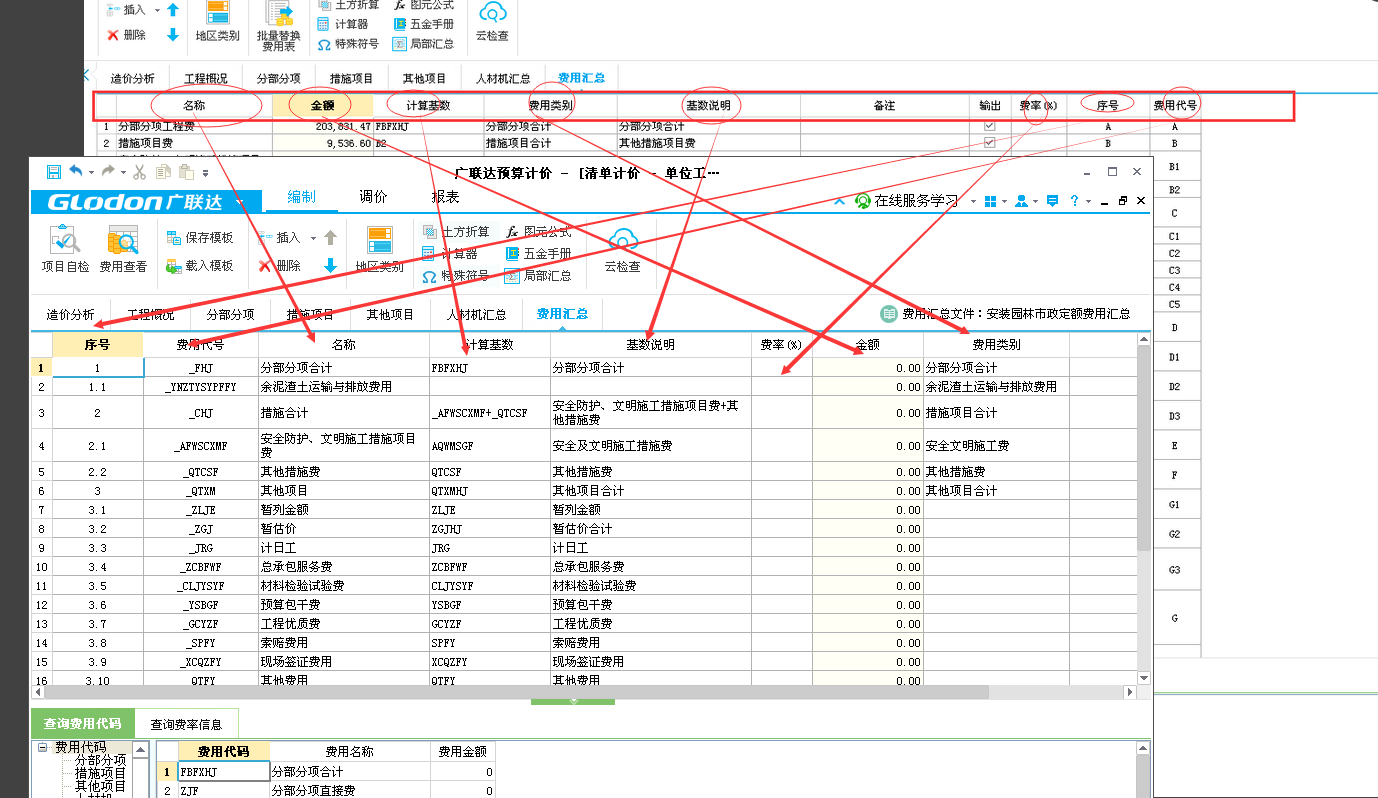Image resolution: width=1378 pixels, height=798 pixels.
Task: Click the scissors cut icon
Action: tap(140, 172)
